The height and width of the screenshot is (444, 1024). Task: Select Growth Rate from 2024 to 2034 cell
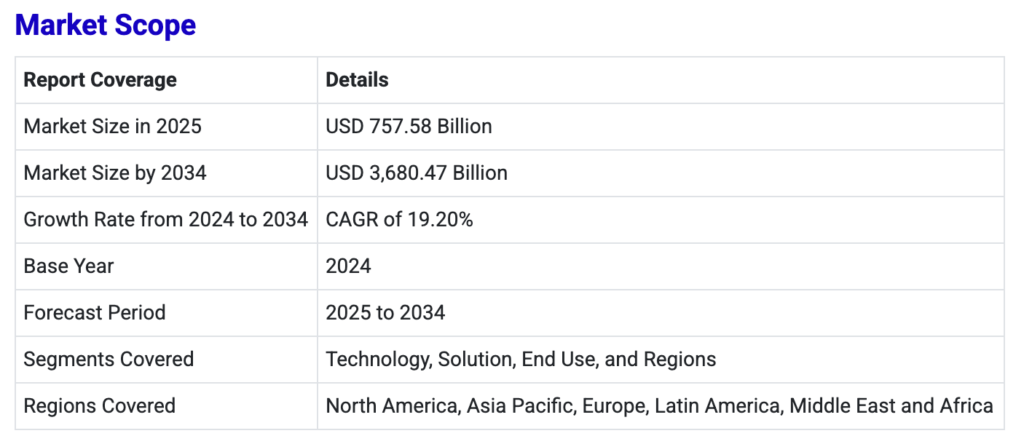tap(166, 219)
